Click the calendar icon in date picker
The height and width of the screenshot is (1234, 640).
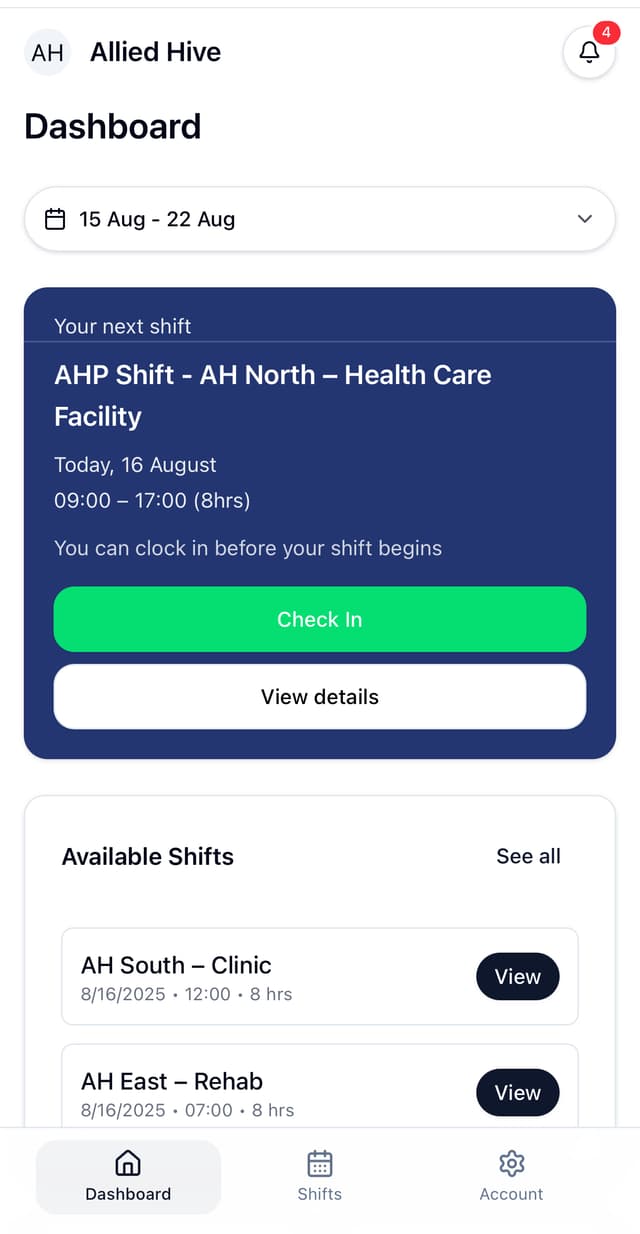tap(56, 219)
